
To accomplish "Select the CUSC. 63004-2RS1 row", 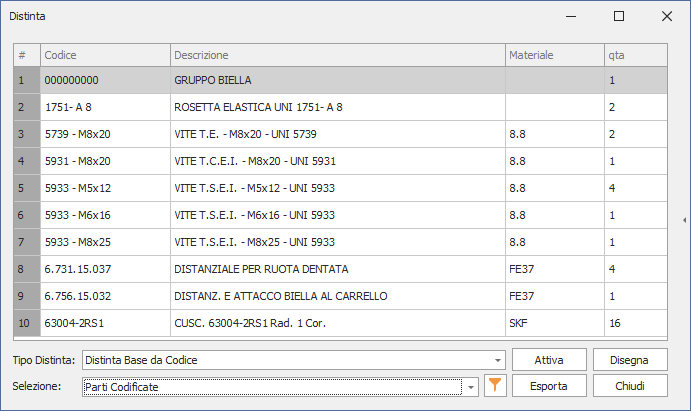I will (x=336, y=323).
